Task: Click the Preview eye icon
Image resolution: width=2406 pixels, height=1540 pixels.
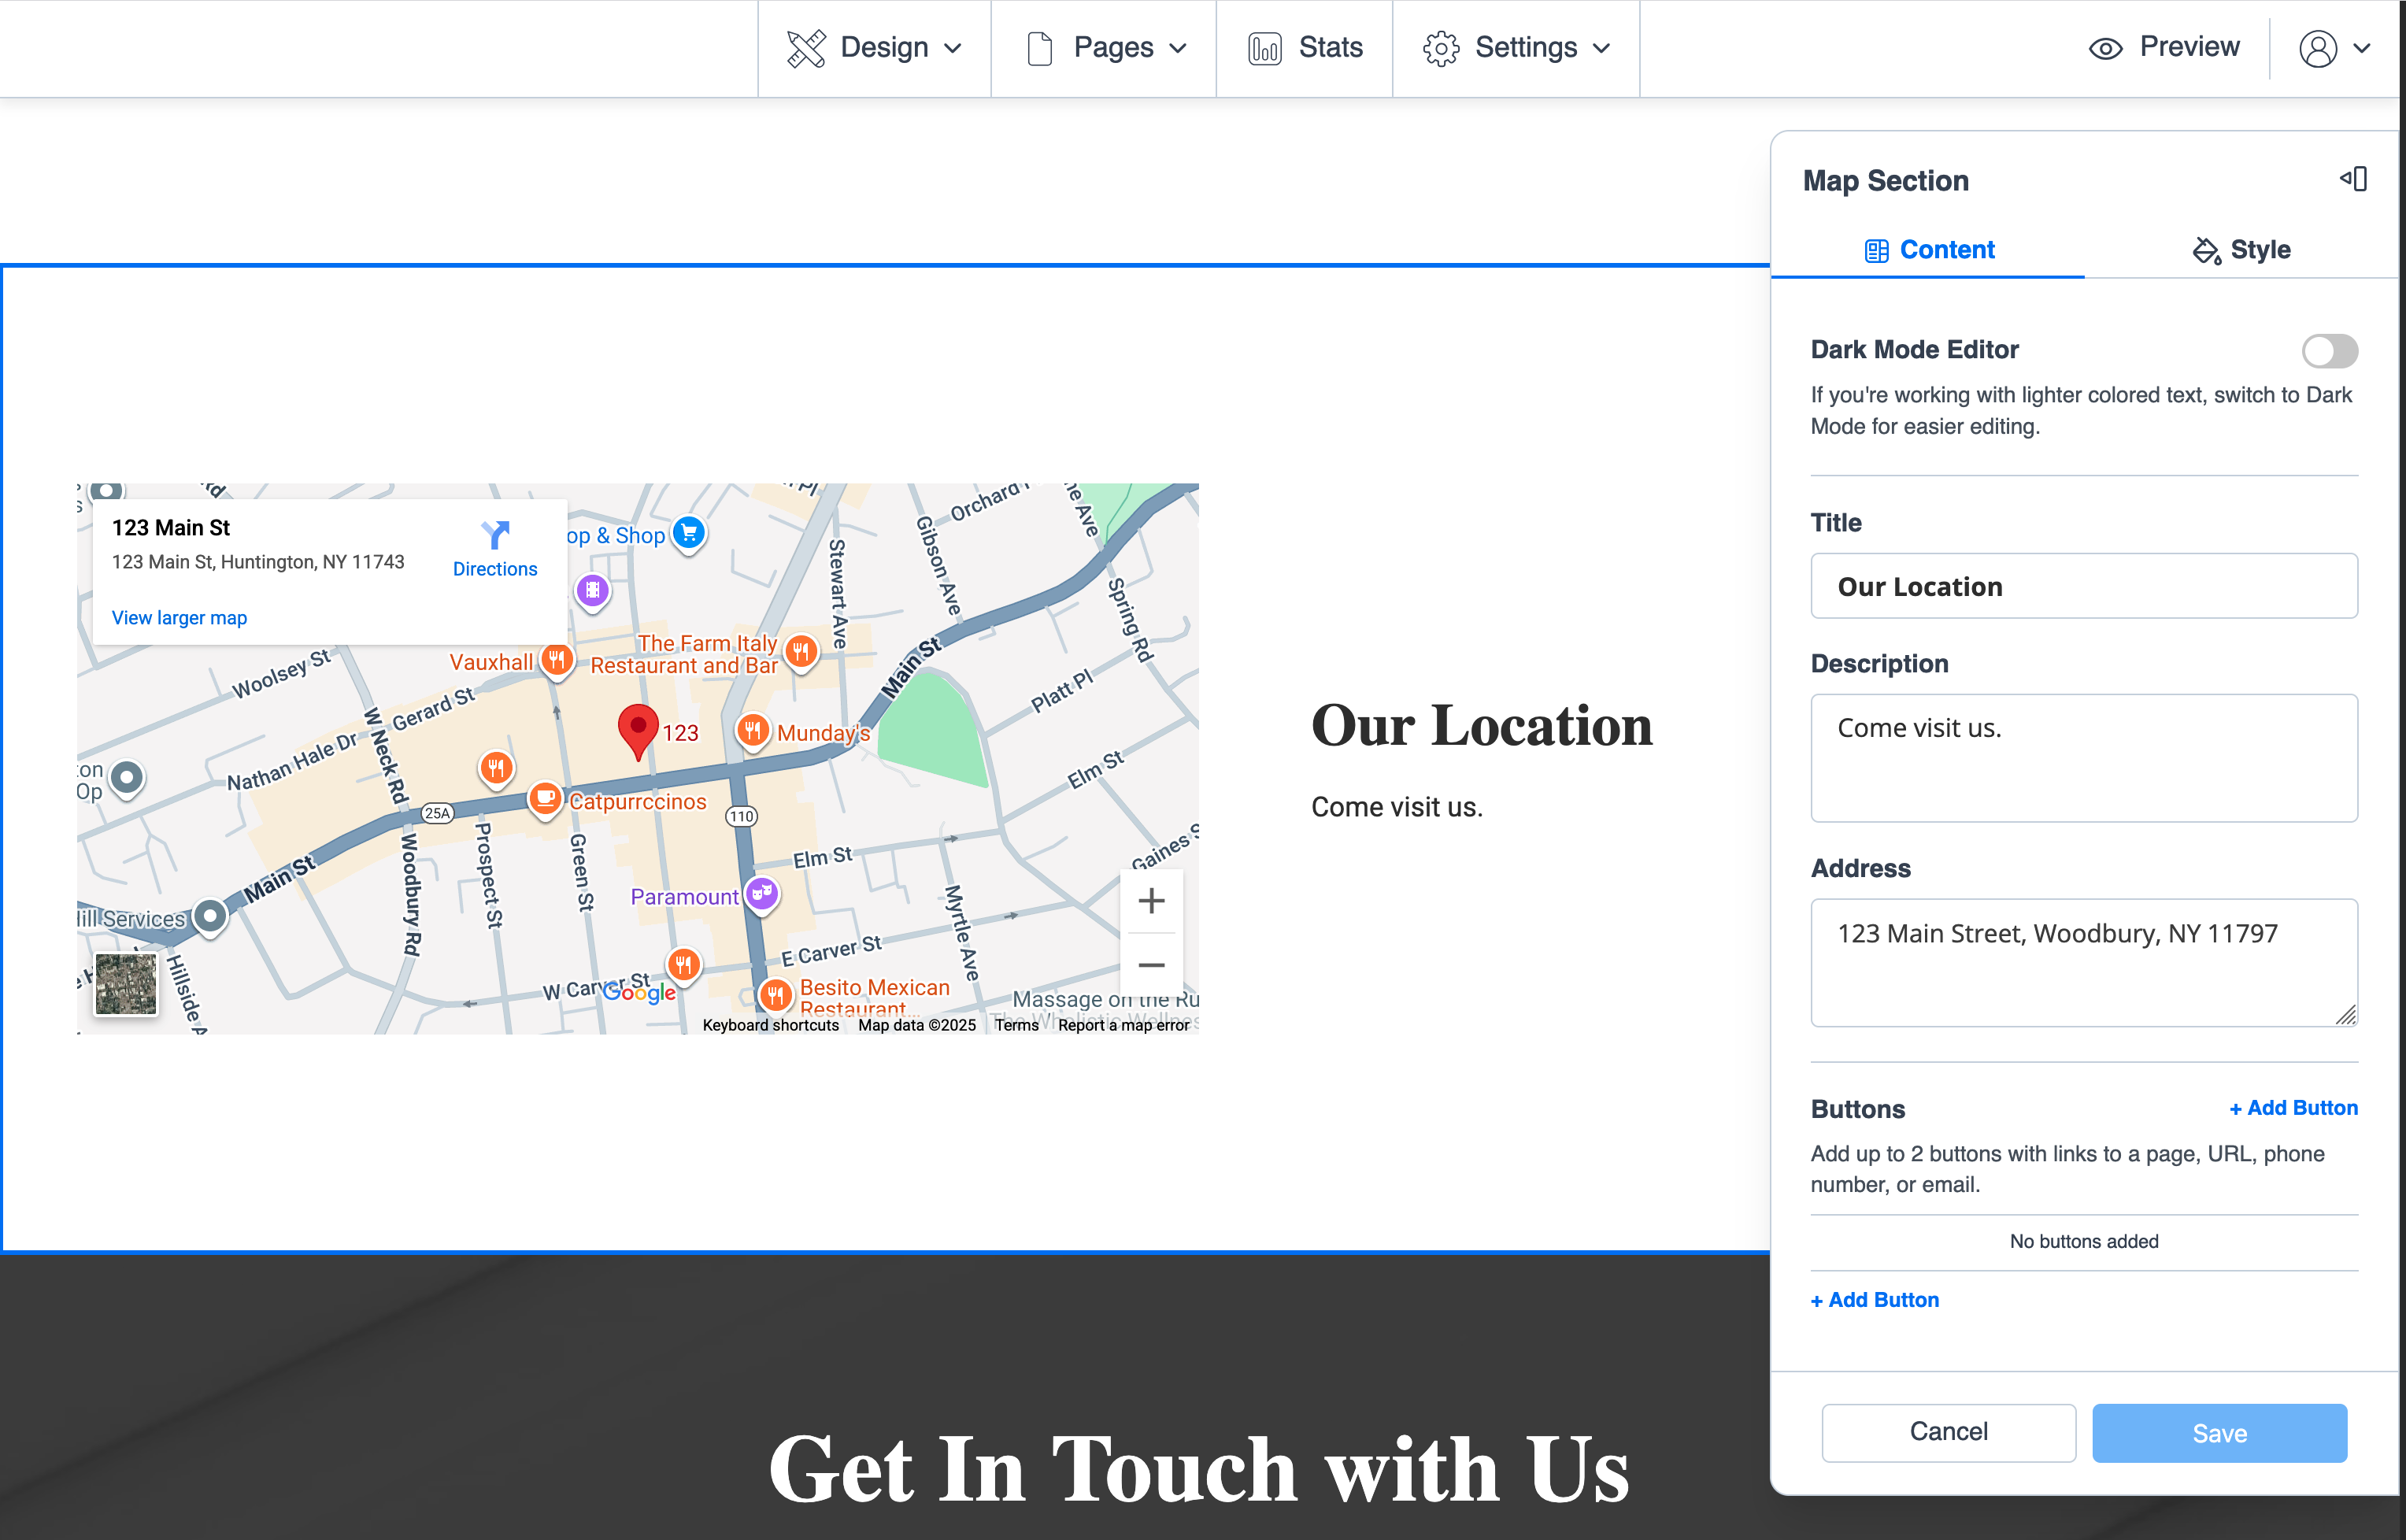Action: pyautogui.click(x=2105, y=48)
